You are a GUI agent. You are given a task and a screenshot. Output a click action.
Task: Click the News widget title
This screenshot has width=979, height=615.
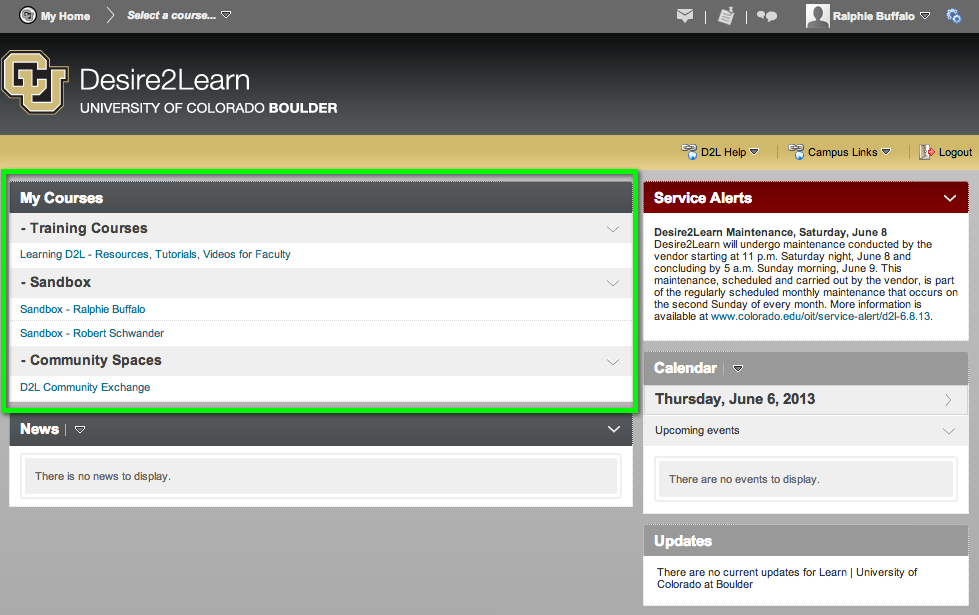coord(39,430)
